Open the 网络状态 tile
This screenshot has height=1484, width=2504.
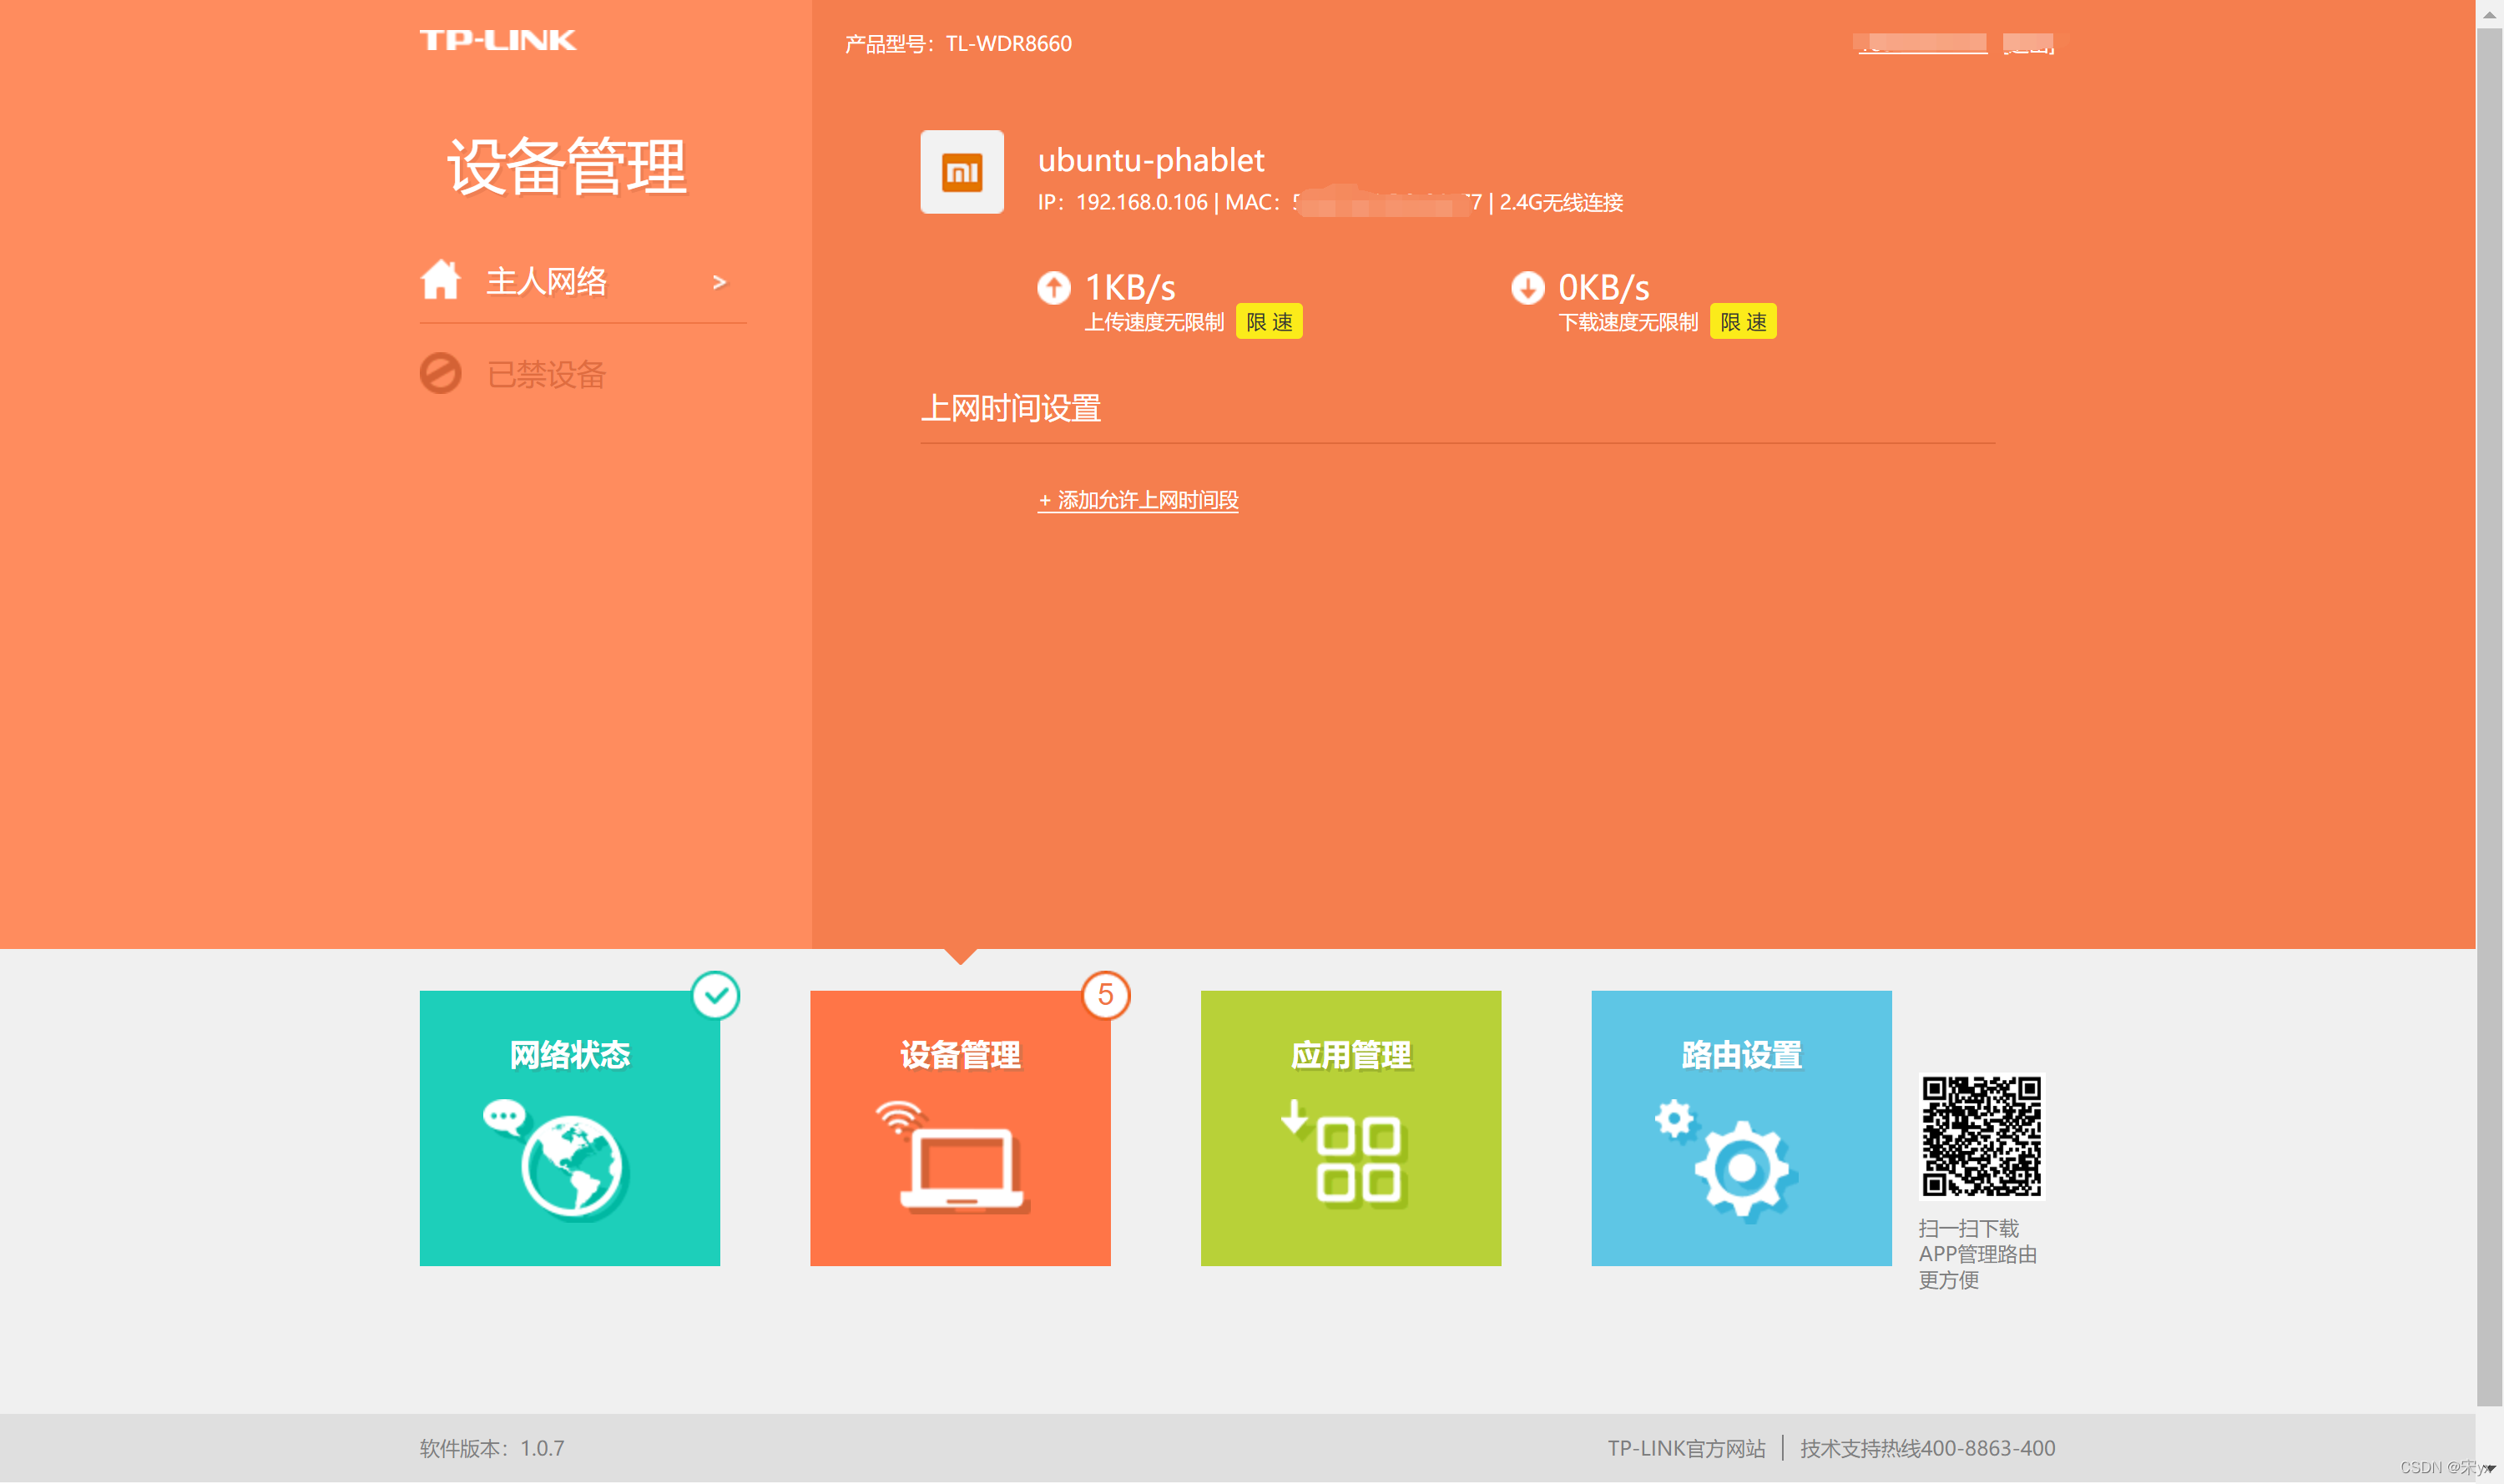point(570,1128)
